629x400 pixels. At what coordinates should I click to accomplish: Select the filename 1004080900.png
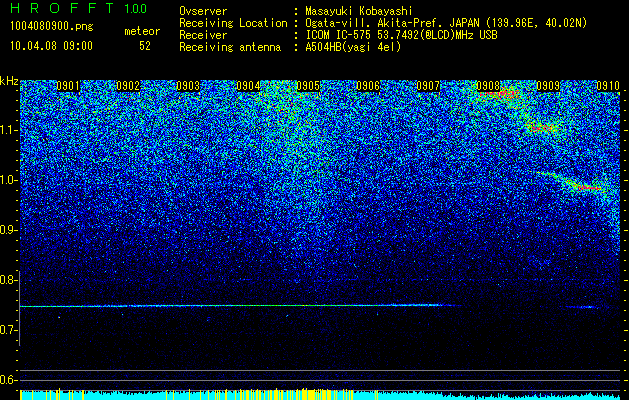point(52,27)
